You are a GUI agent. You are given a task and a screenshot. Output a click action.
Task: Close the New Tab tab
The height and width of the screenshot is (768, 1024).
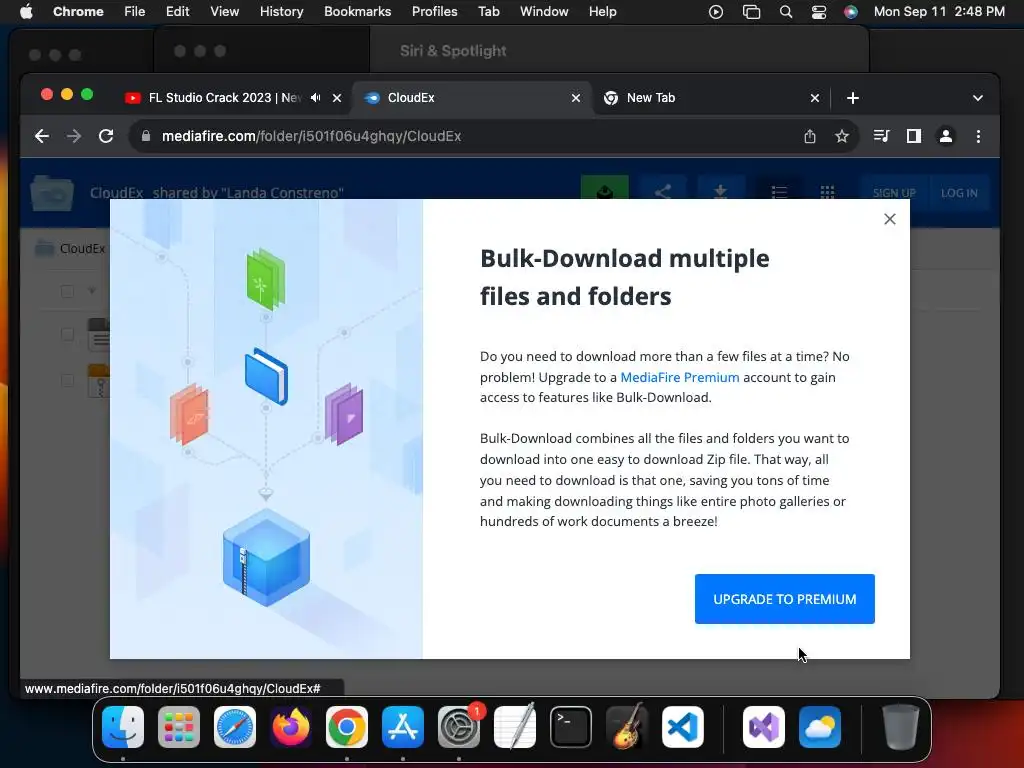(814, 98)
